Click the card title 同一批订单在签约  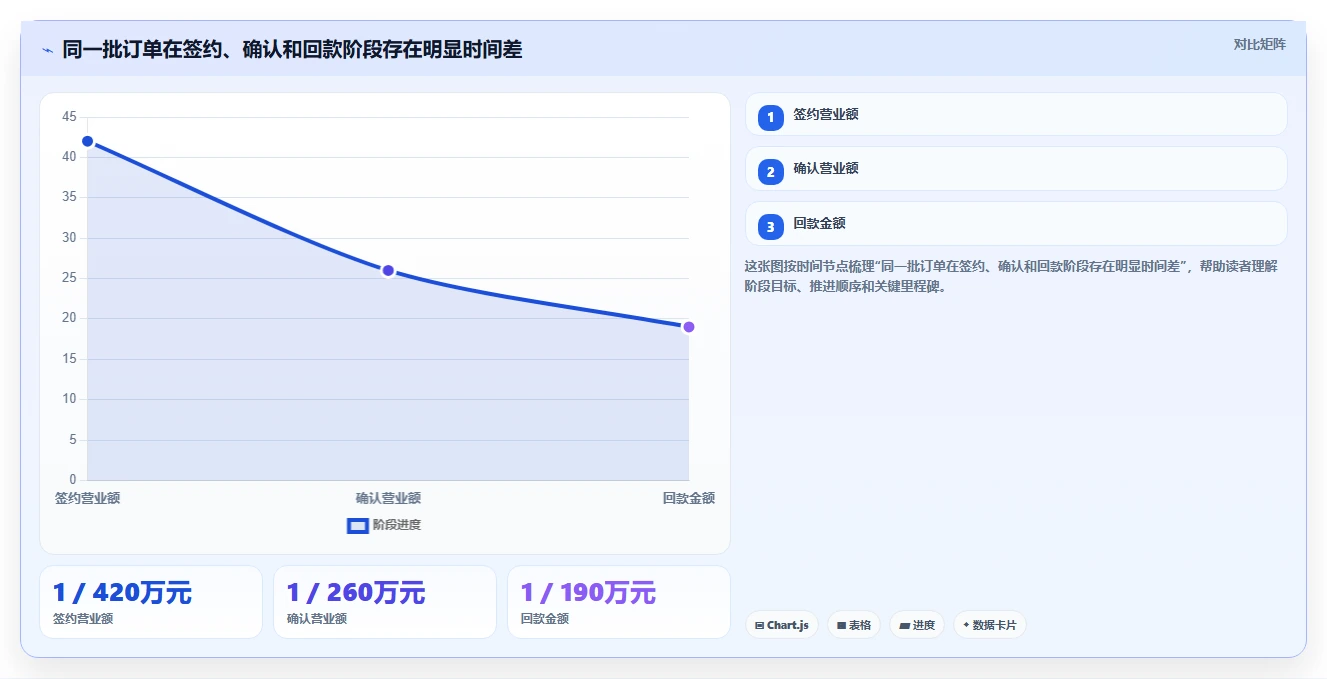coord(292,49)
